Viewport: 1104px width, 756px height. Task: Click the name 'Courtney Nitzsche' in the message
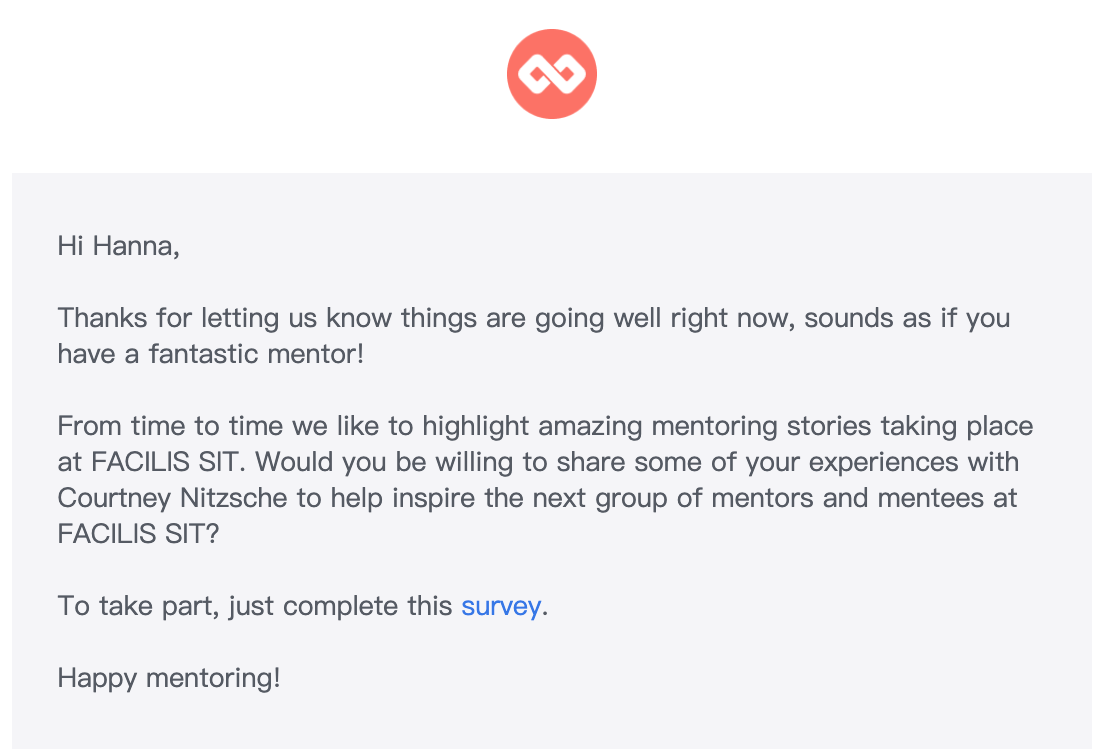click(x=172, y=498)
